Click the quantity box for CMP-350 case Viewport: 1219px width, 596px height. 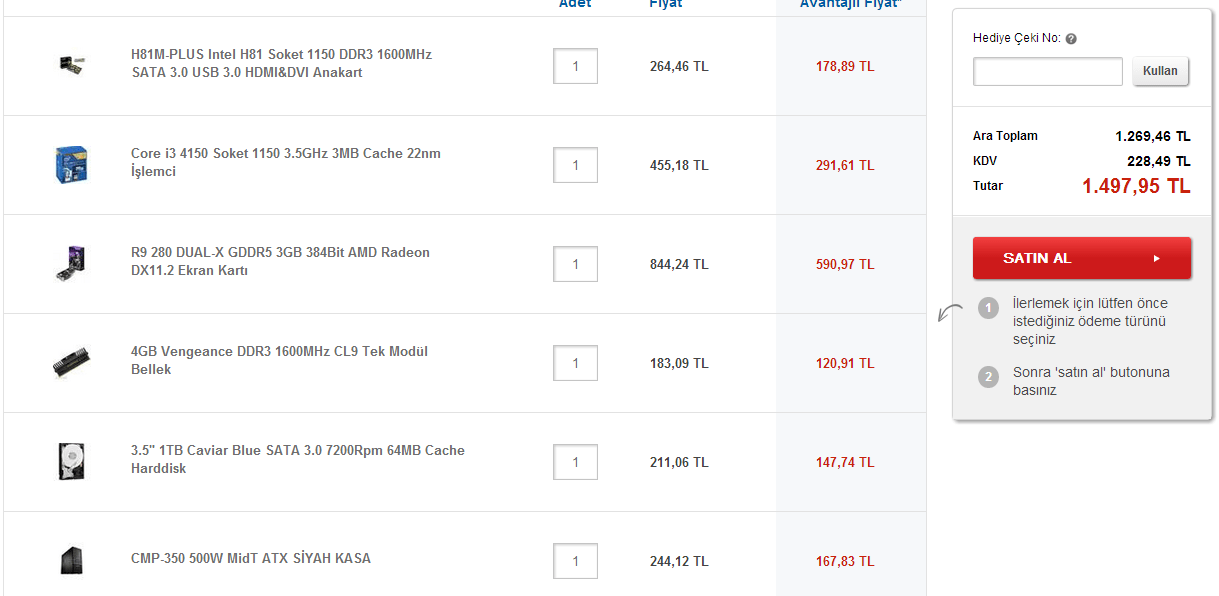pos(575,561)
